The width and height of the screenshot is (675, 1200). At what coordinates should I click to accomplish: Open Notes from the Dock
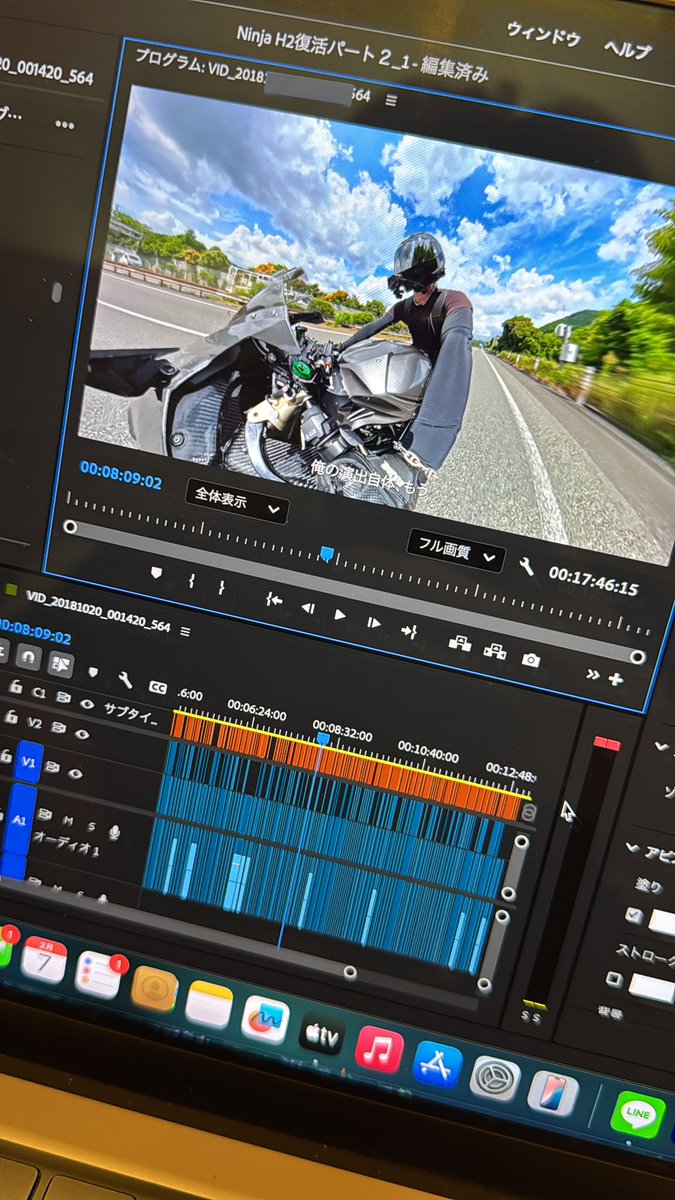click(209, 1005)
